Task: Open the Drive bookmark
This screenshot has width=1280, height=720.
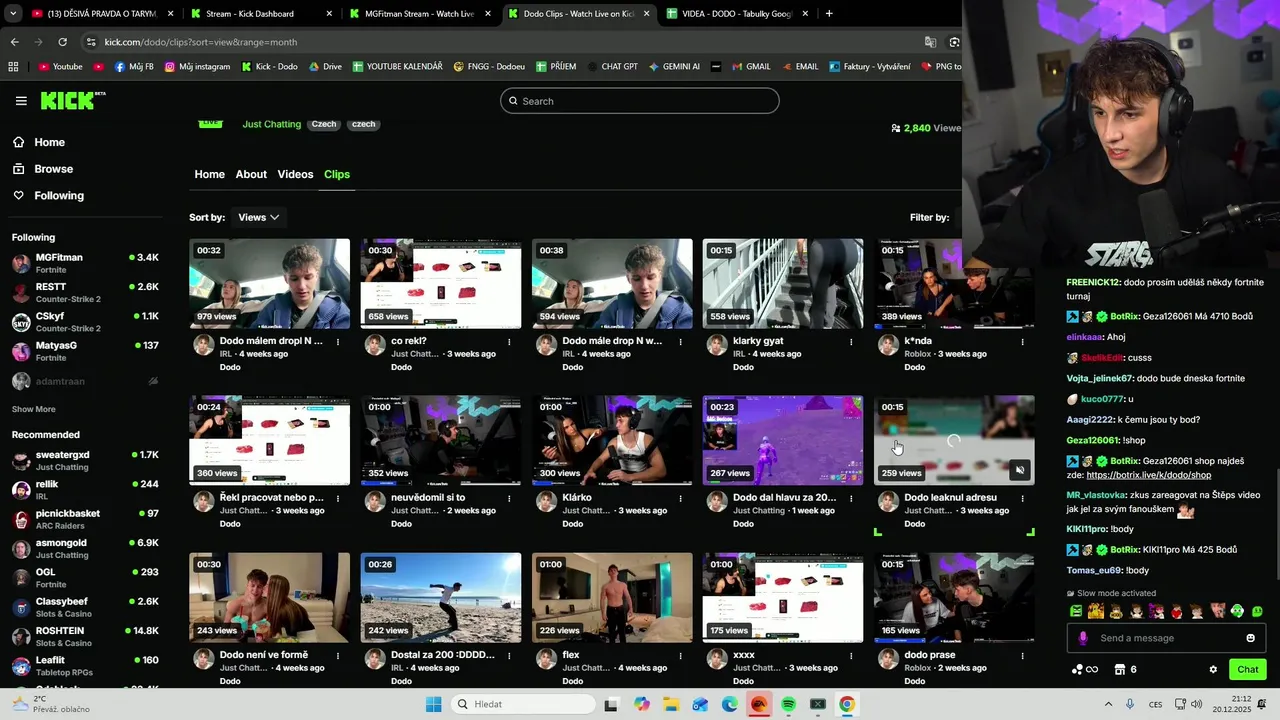Action: (325, 67)
